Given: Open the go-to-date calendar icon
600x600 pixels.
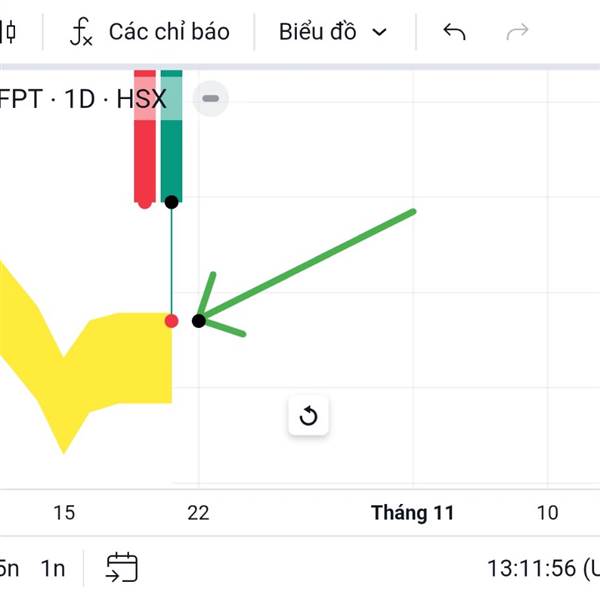Looking at the screenshot, I should pos(122,567).
